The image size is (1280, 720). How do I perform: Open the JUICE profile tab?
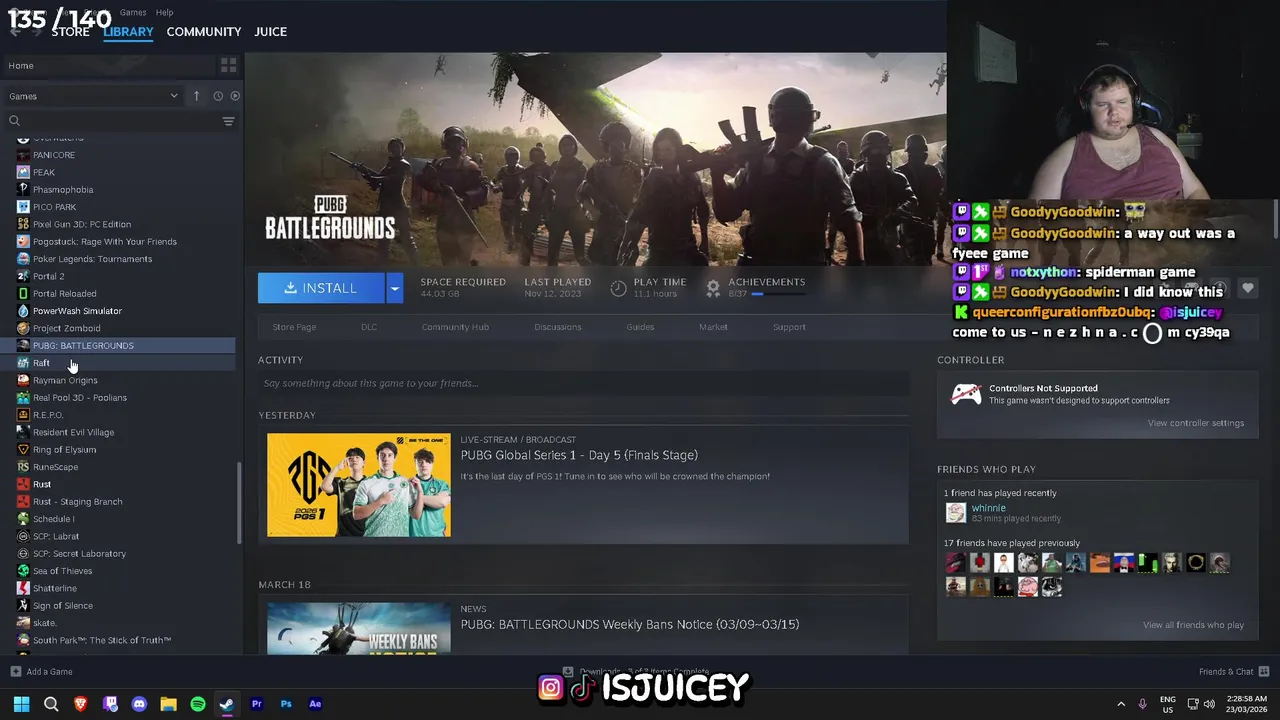271,32
